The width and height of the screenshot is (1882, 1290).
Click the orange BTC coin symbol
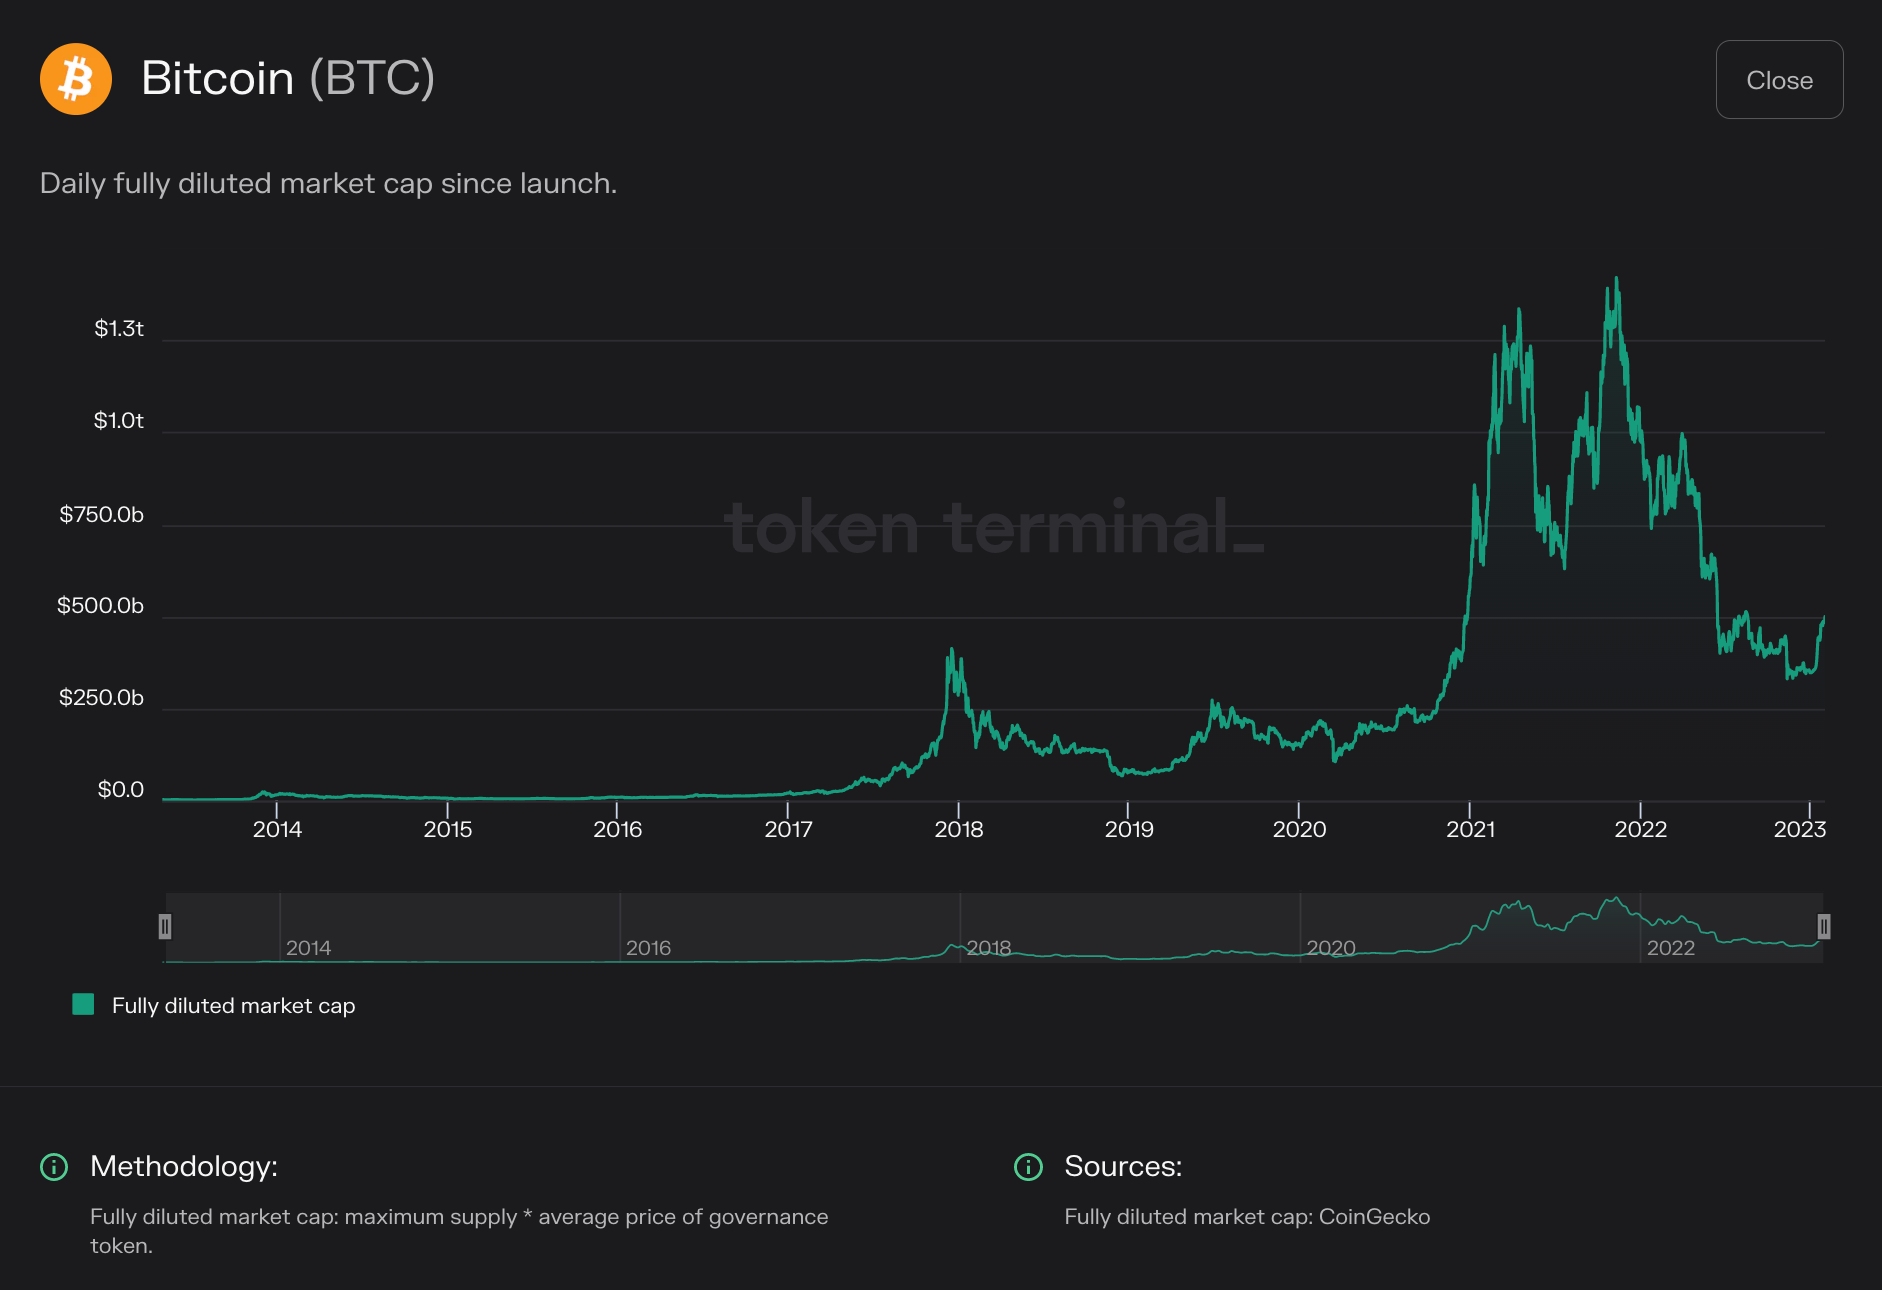pos(75,79)
